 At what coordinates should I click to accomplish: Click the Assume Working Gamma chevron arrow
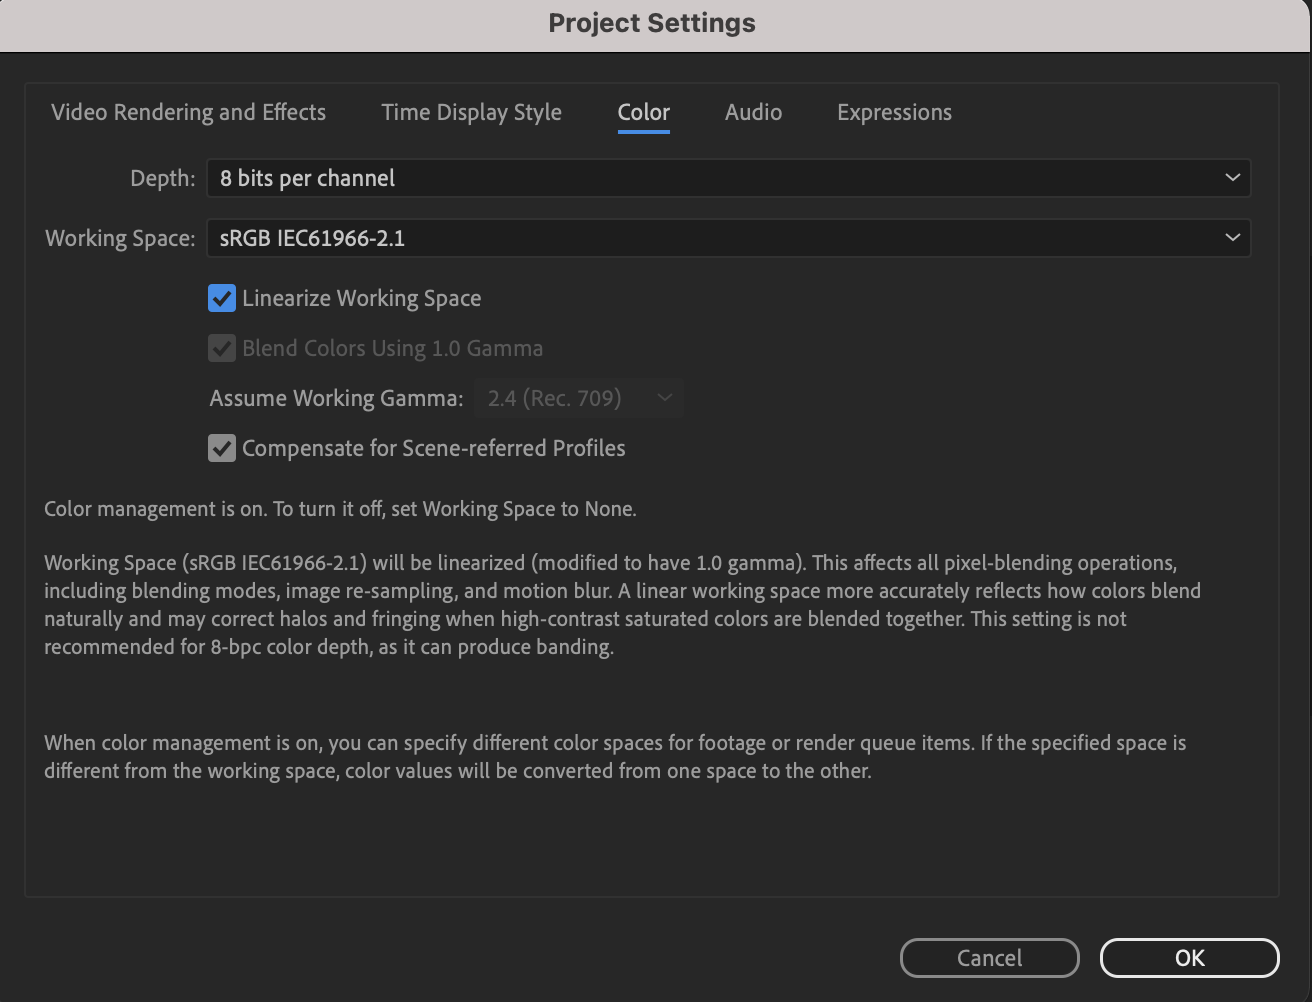665,397
